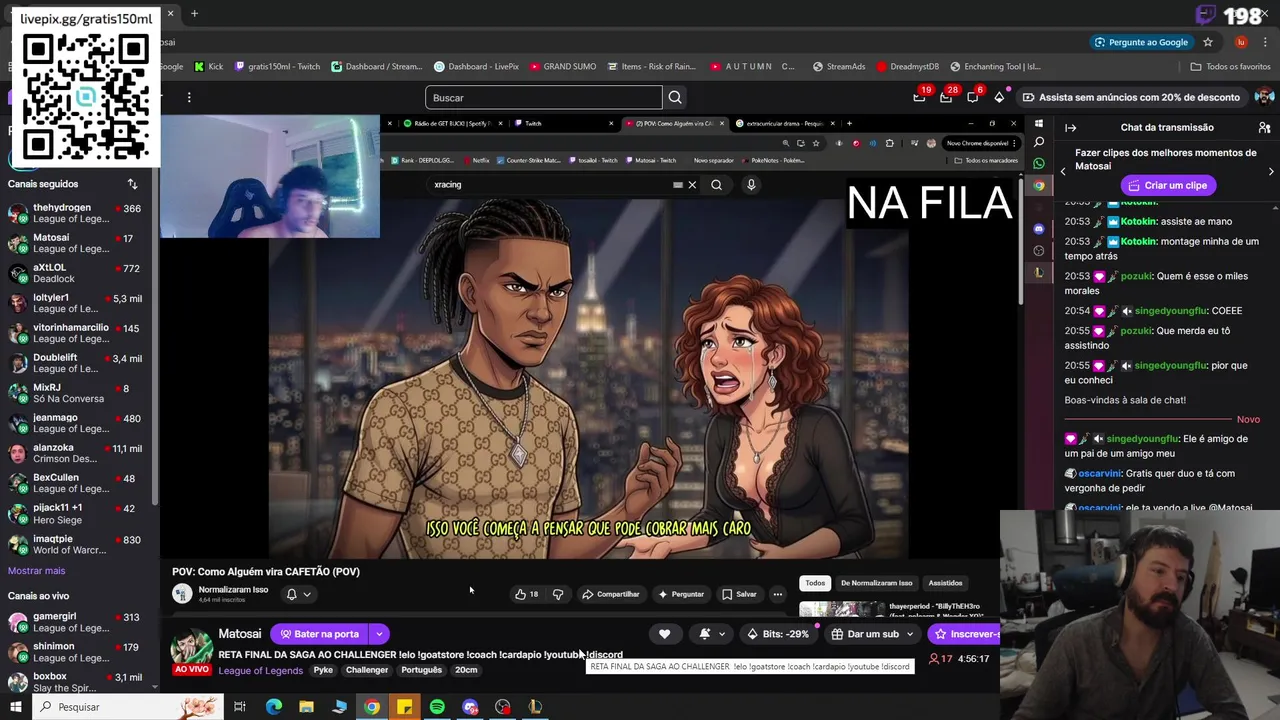Screen dimensions: 1280x720
Task: Go back in clip banner with left chevron
Action: pos(1063,172)
